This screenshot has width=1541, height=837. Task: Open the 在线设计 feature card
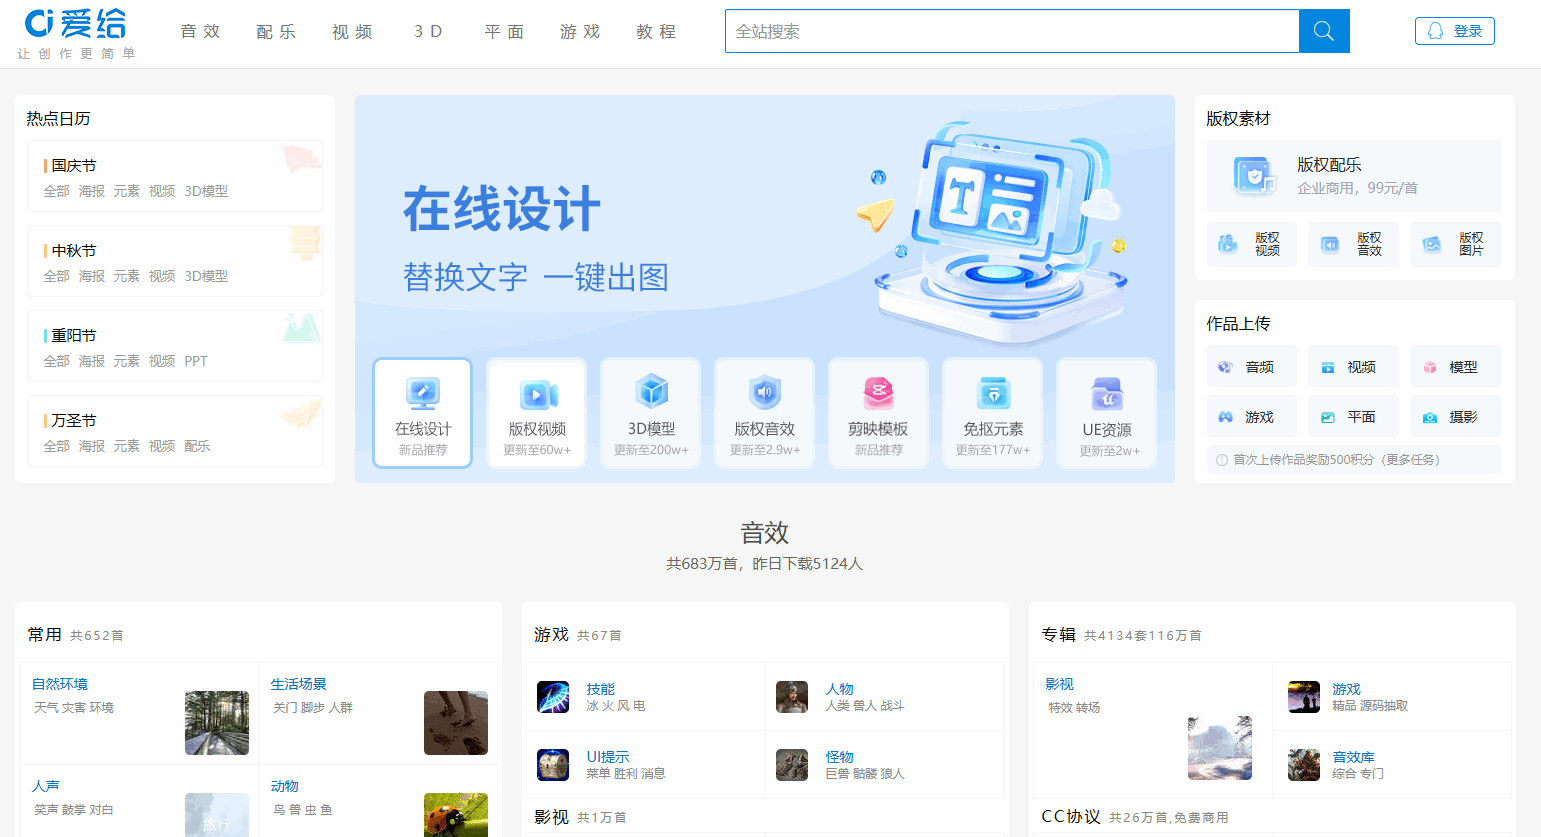click(422, 413)
